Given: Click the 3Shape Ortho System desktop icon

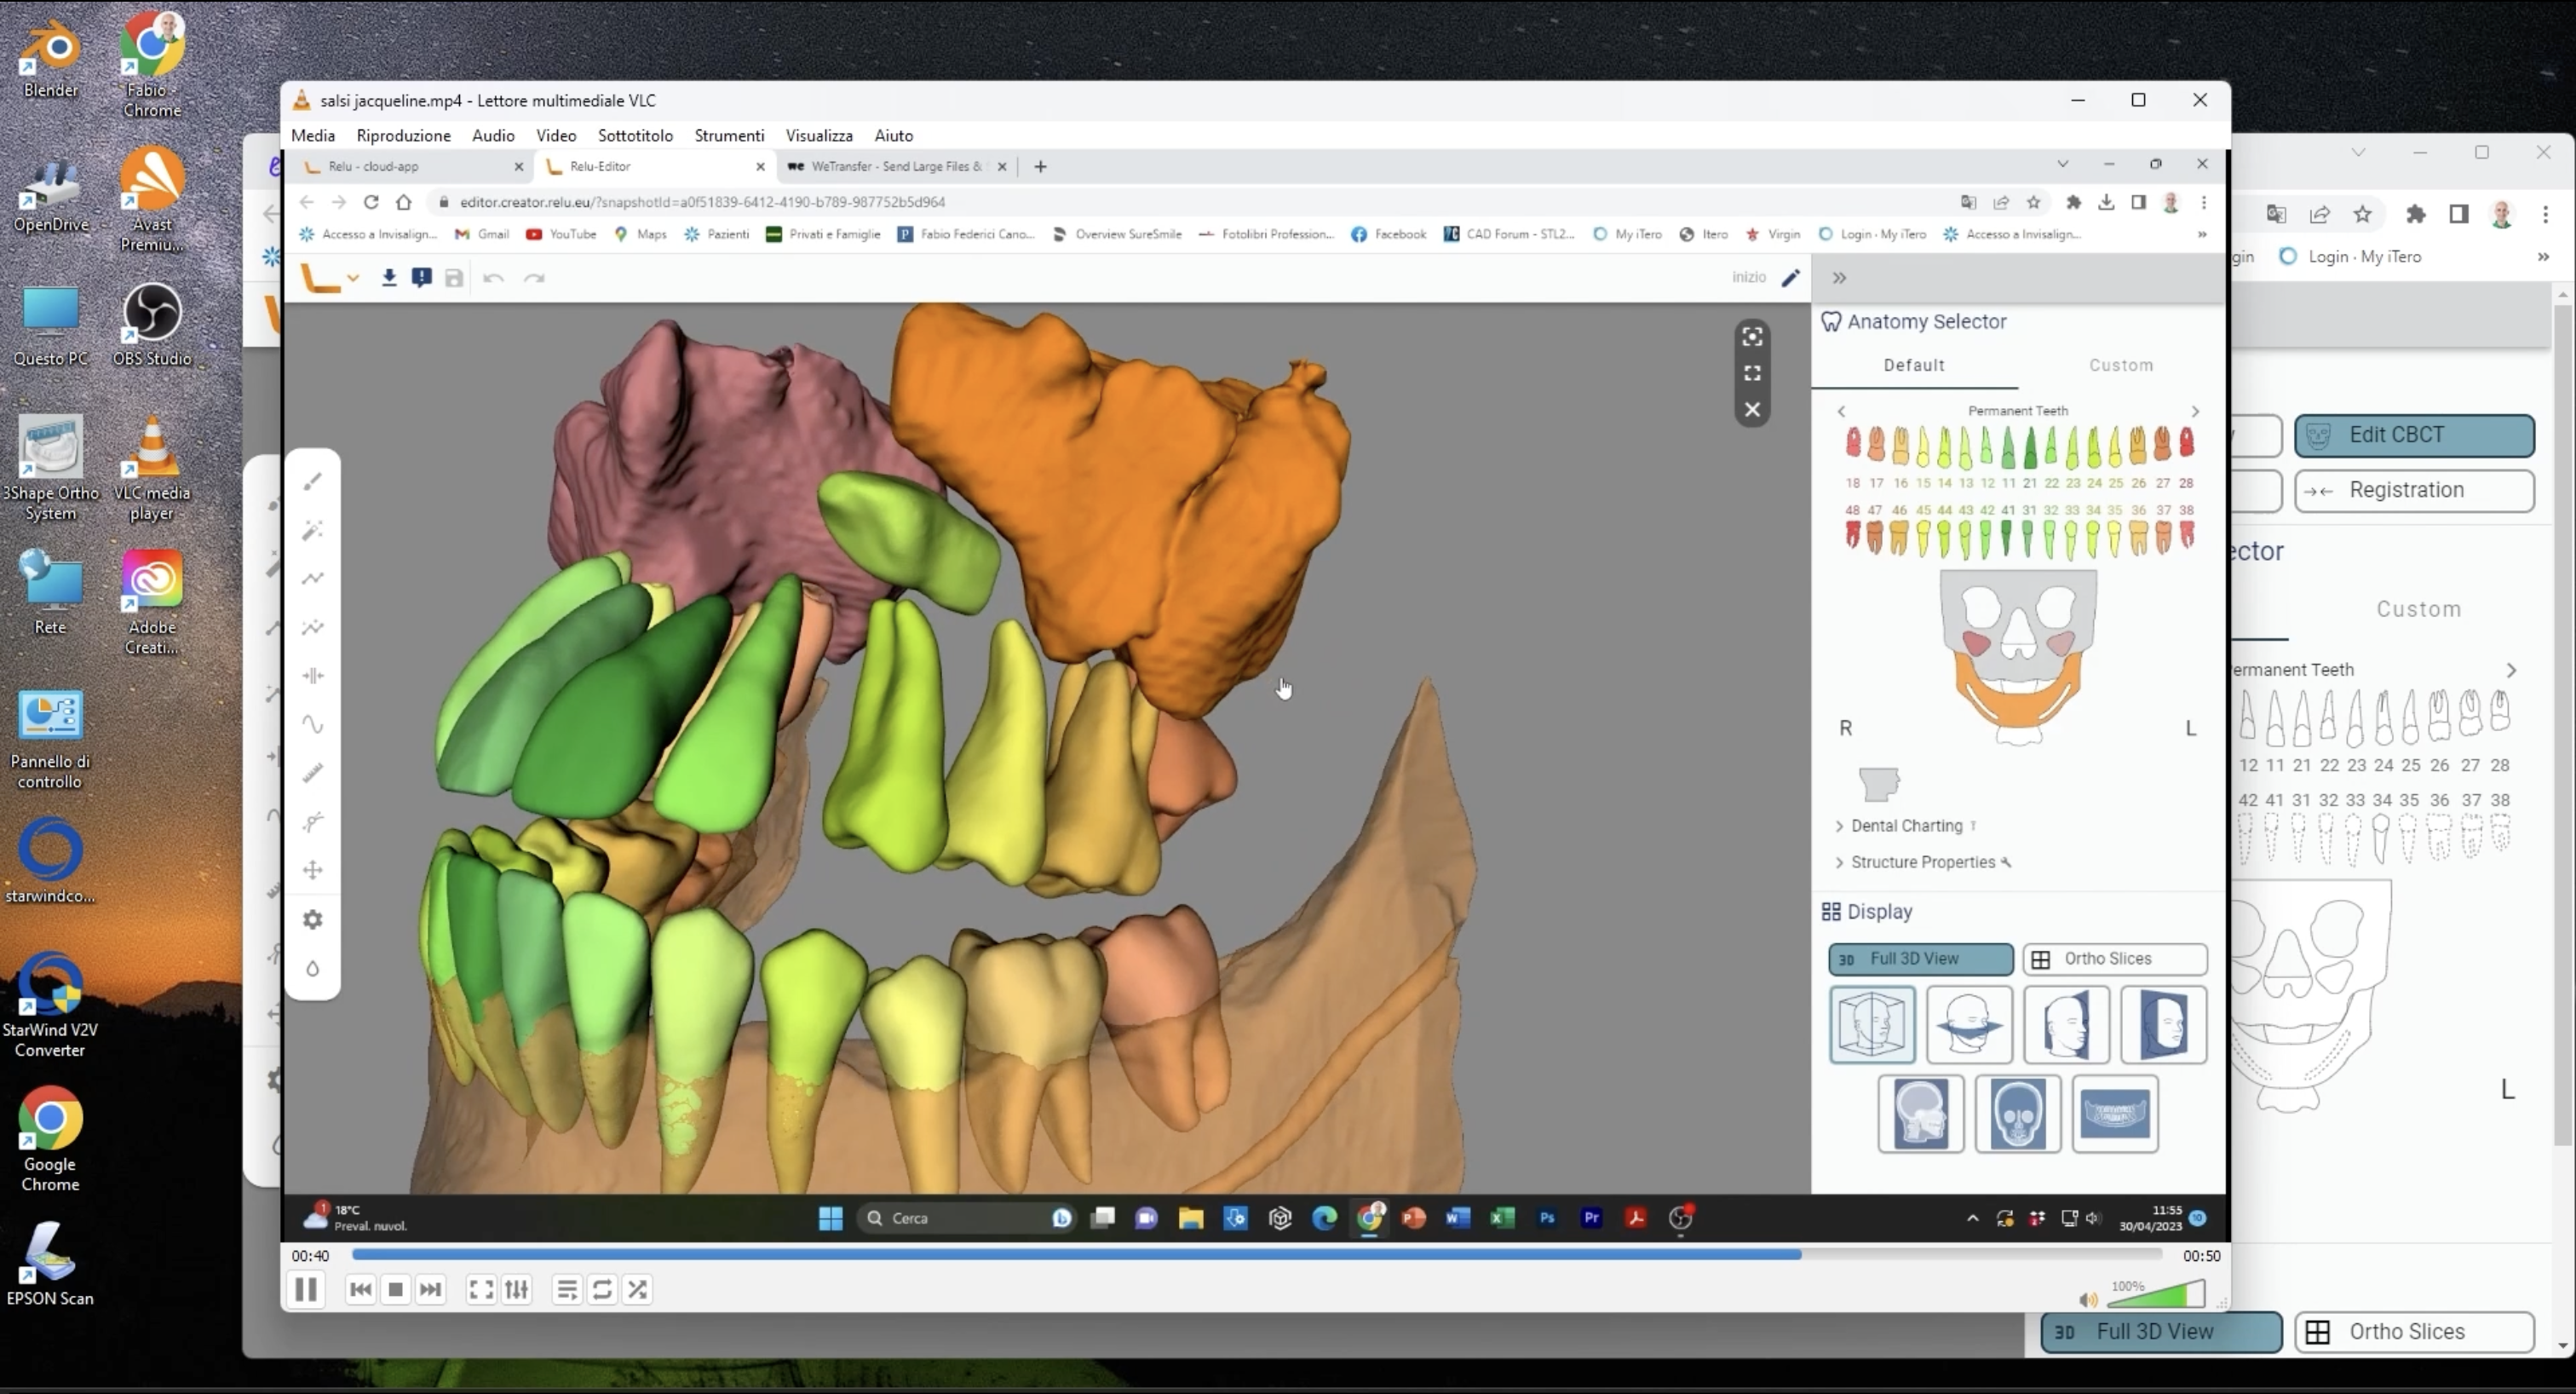Looking at the screenshot, I should (x=50, y=468).
